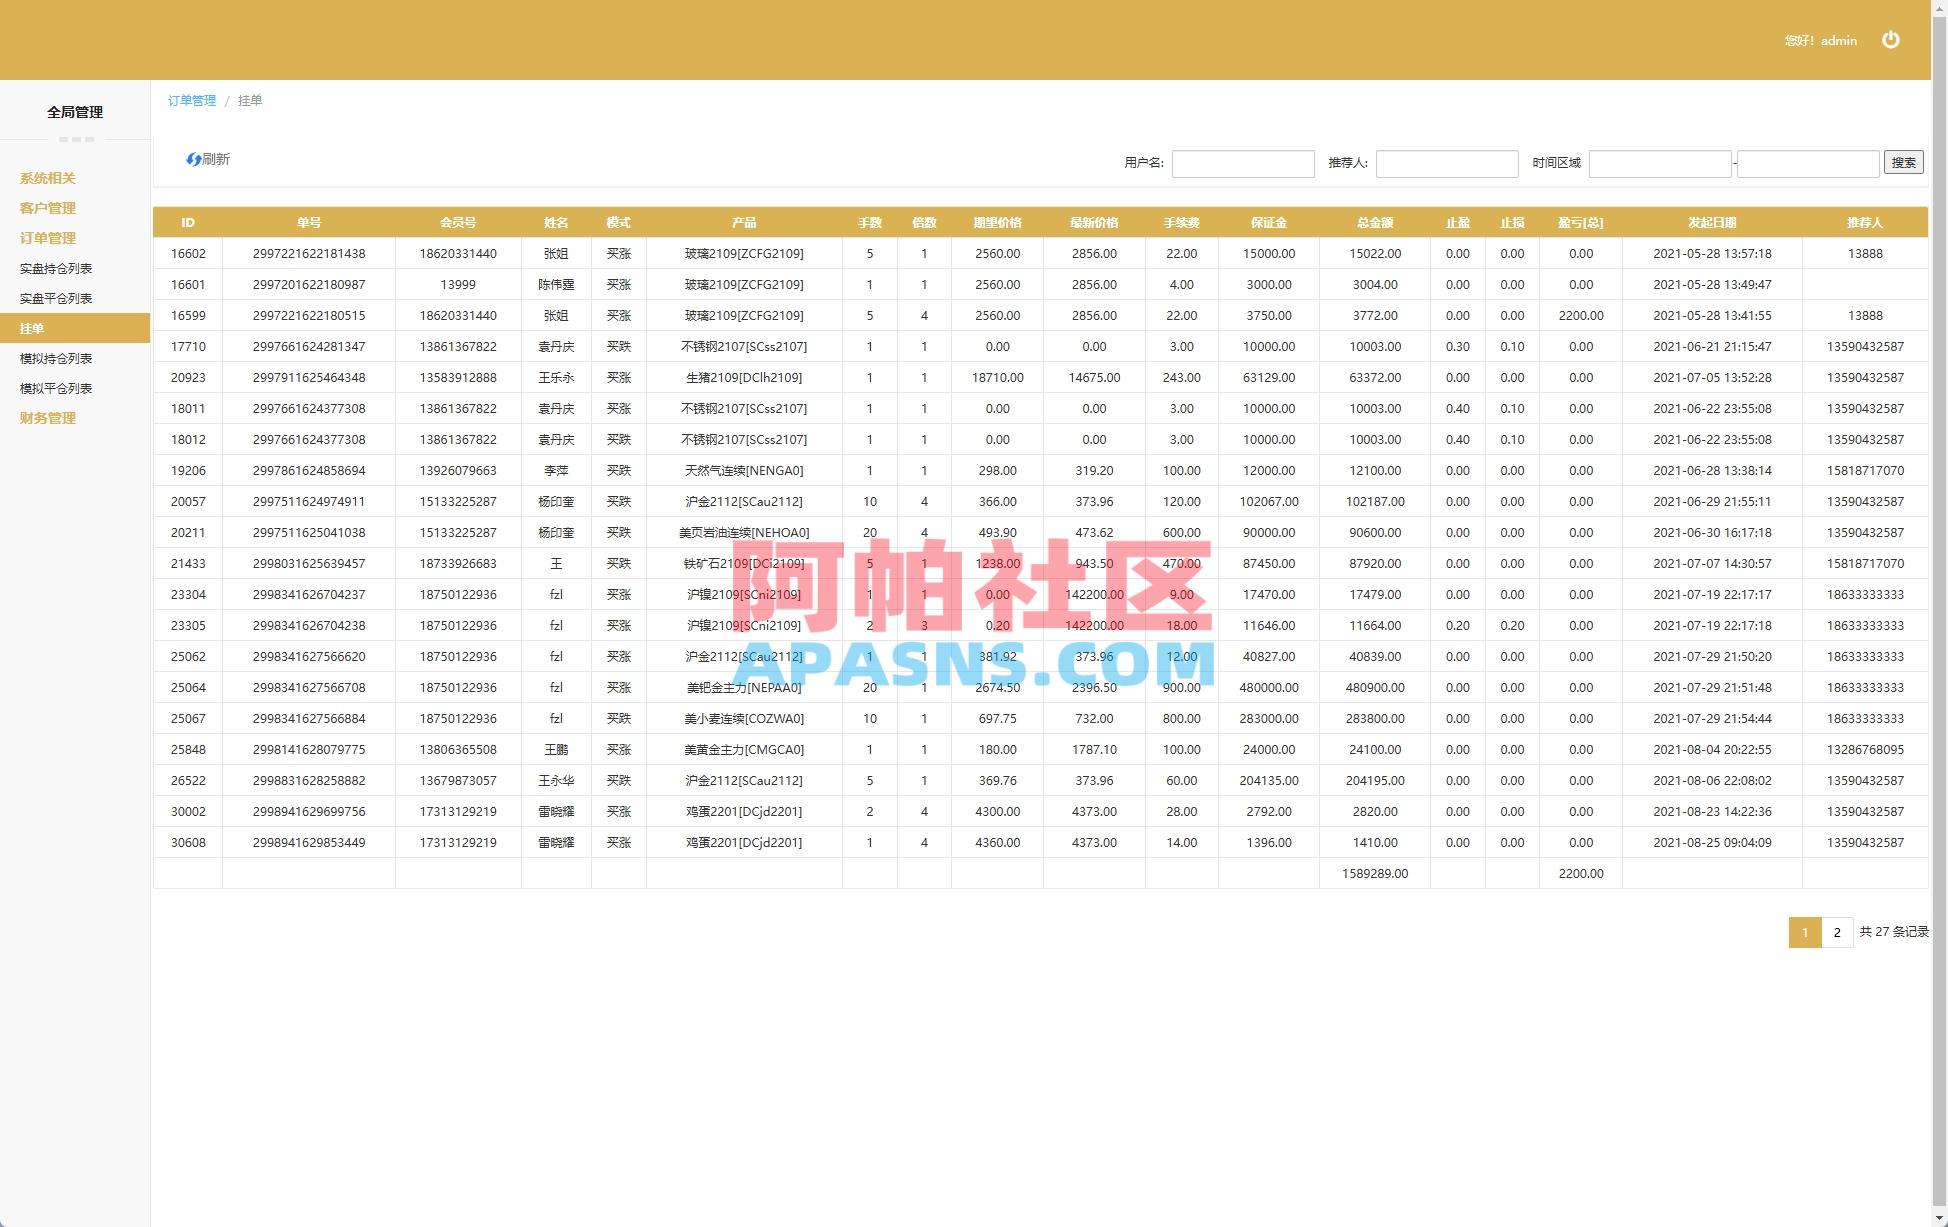
Task: Expand 客户管理 sidebar section
Action: coord(48,208)
